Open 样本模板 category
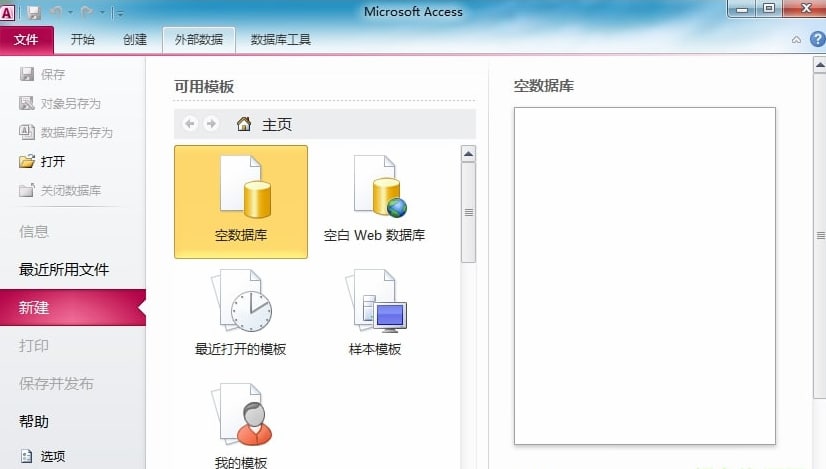This screenshot has height=469, width=826. pos(375,313)
